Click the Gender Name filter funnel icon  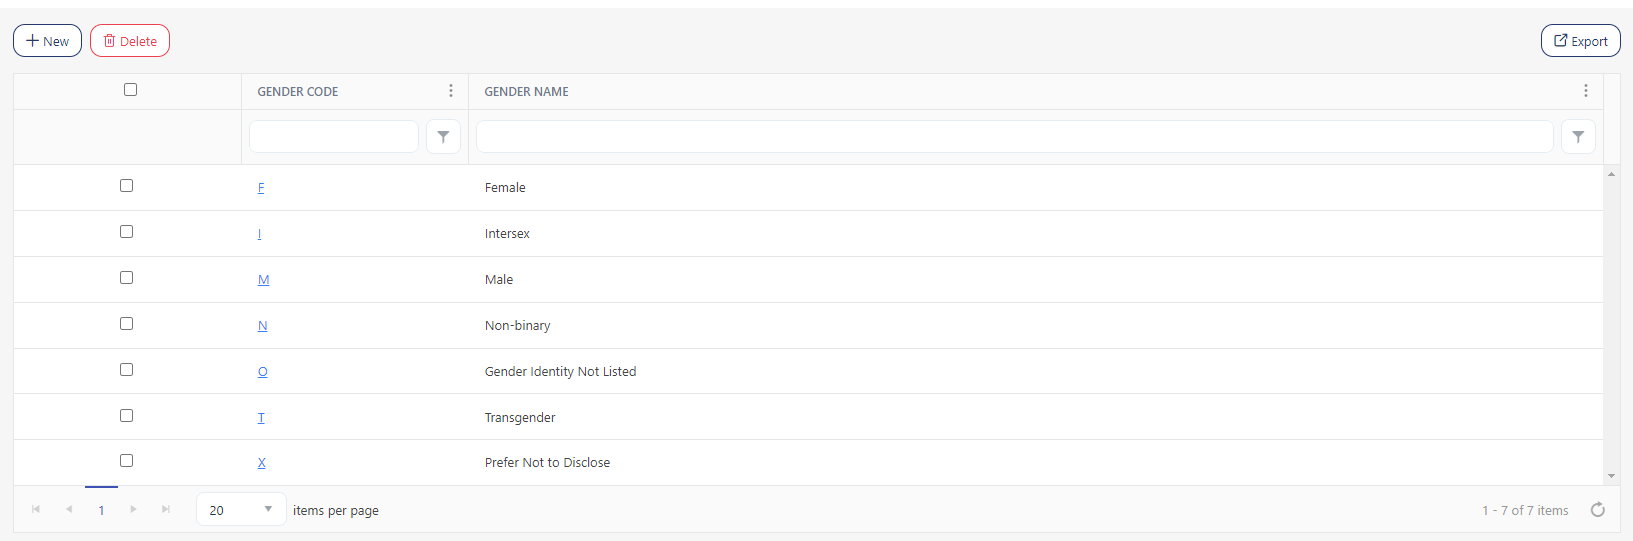(x=1577, y=137)
